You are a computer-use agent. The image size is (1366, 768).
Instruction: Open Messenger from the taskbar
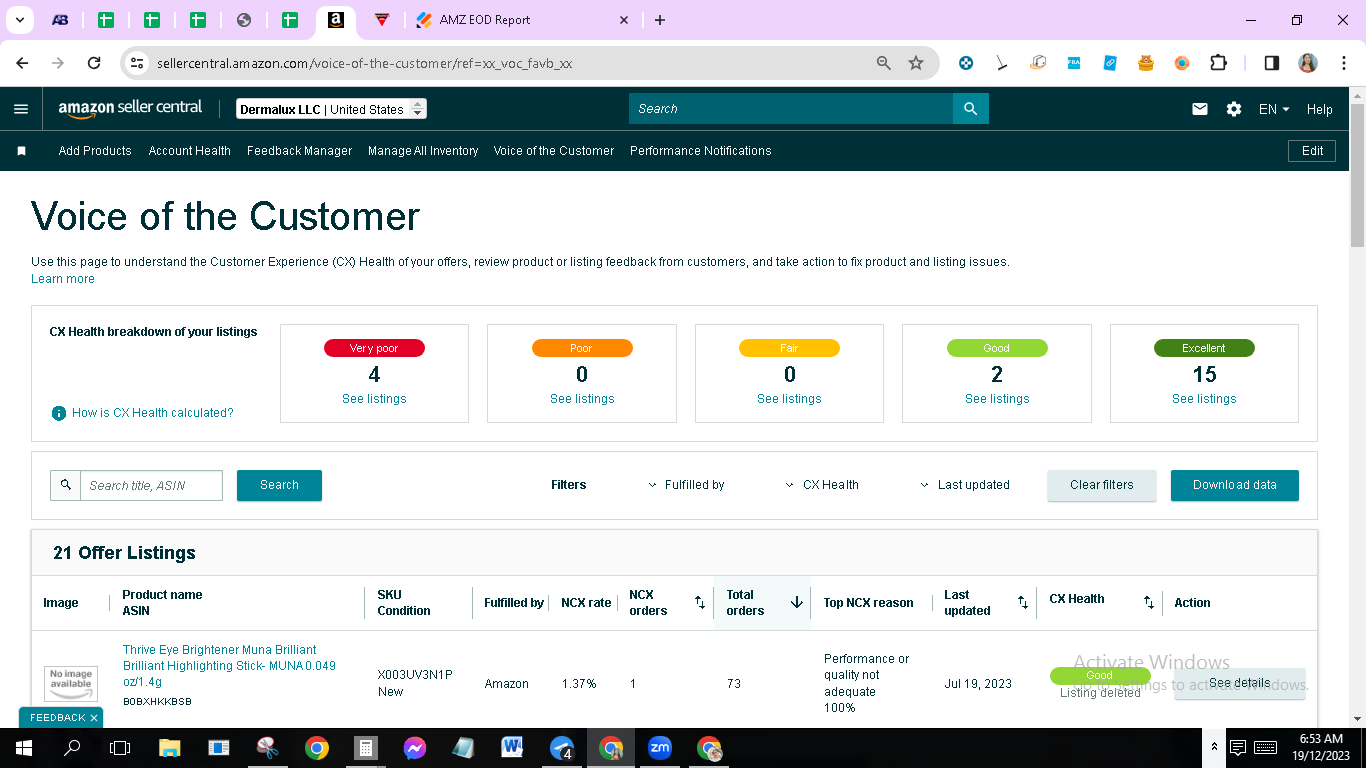(415, 748)
